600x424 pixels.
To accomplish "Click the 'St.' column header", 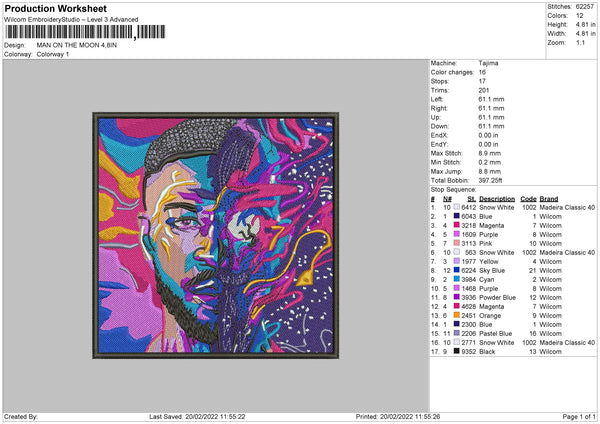I will [x=472, y=199].
